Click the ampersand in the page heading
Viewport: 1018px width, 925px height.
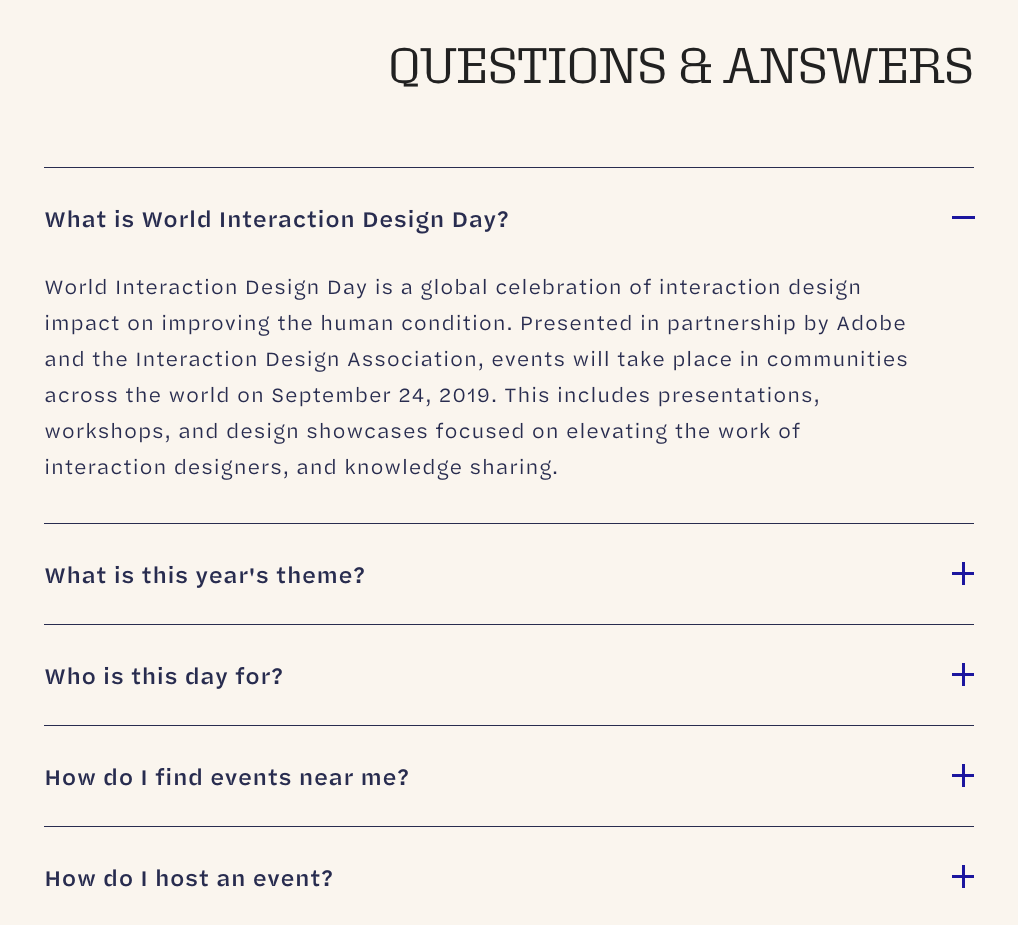[x=694, y=66]
